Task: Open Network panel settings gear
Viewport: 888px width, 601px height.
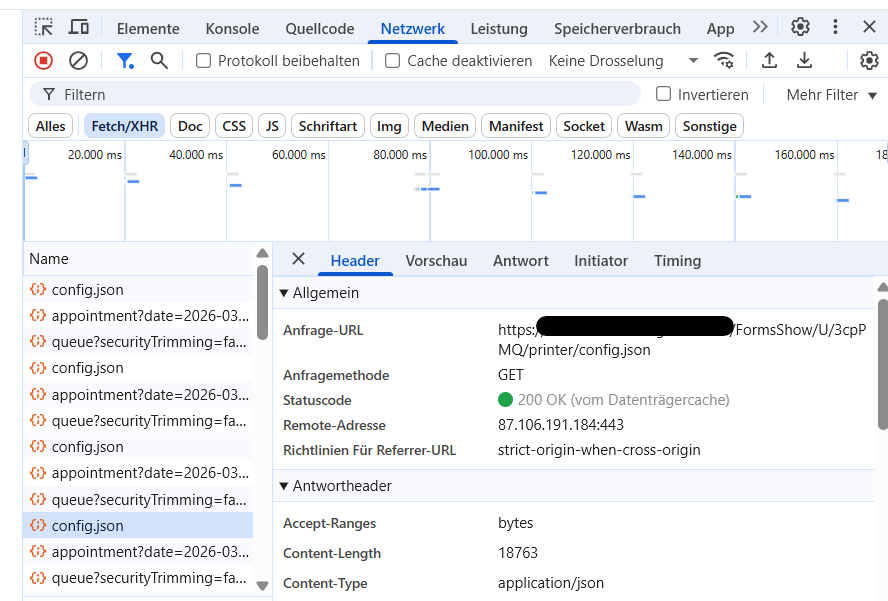Action: pyautogui.click(x=869, y=60)
